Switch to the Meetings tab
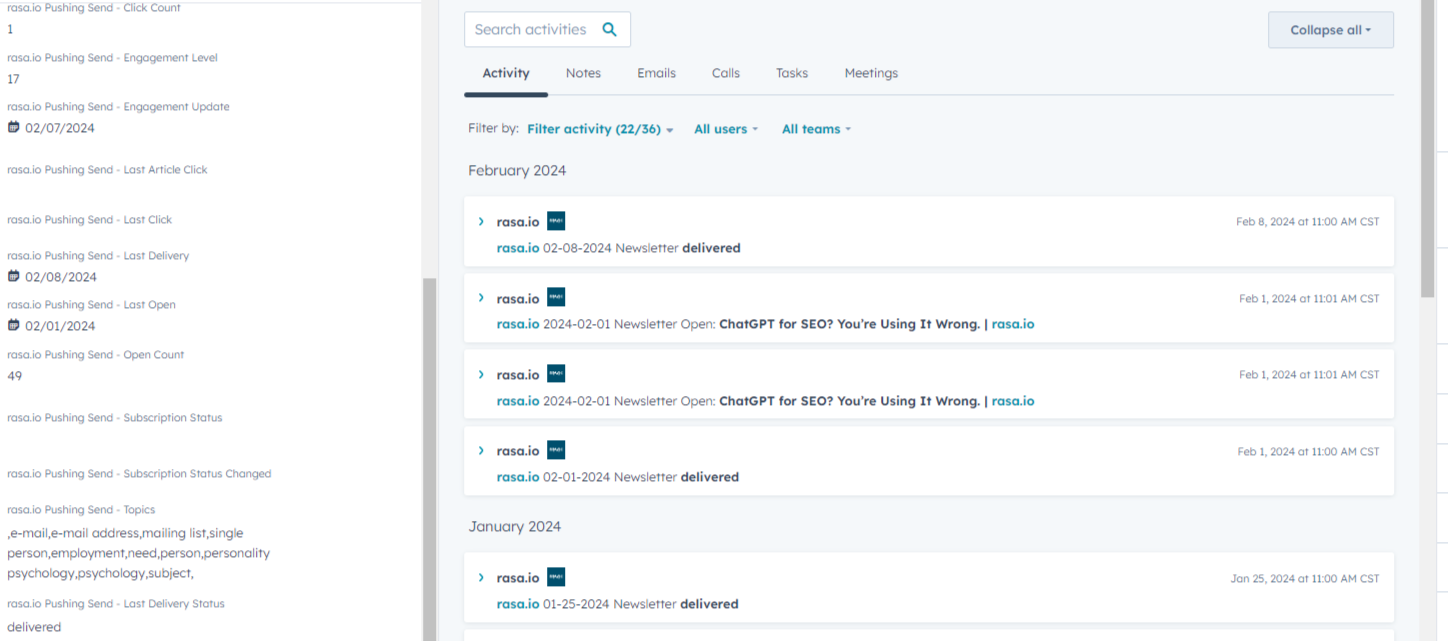The width and height of the screenshot is (1448, 641). 871,73
